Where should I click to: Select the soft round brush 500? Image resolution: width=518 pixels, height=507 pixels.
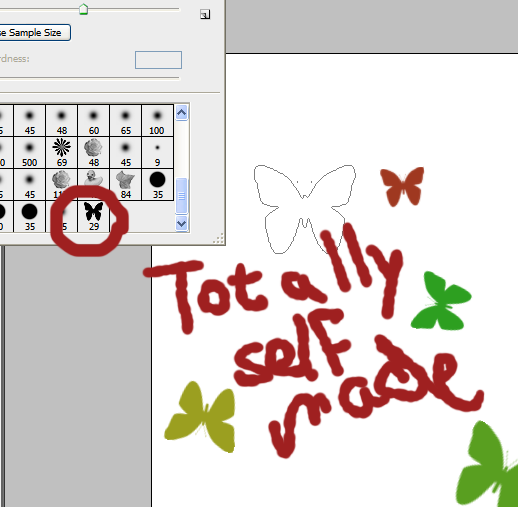[30, 152]
